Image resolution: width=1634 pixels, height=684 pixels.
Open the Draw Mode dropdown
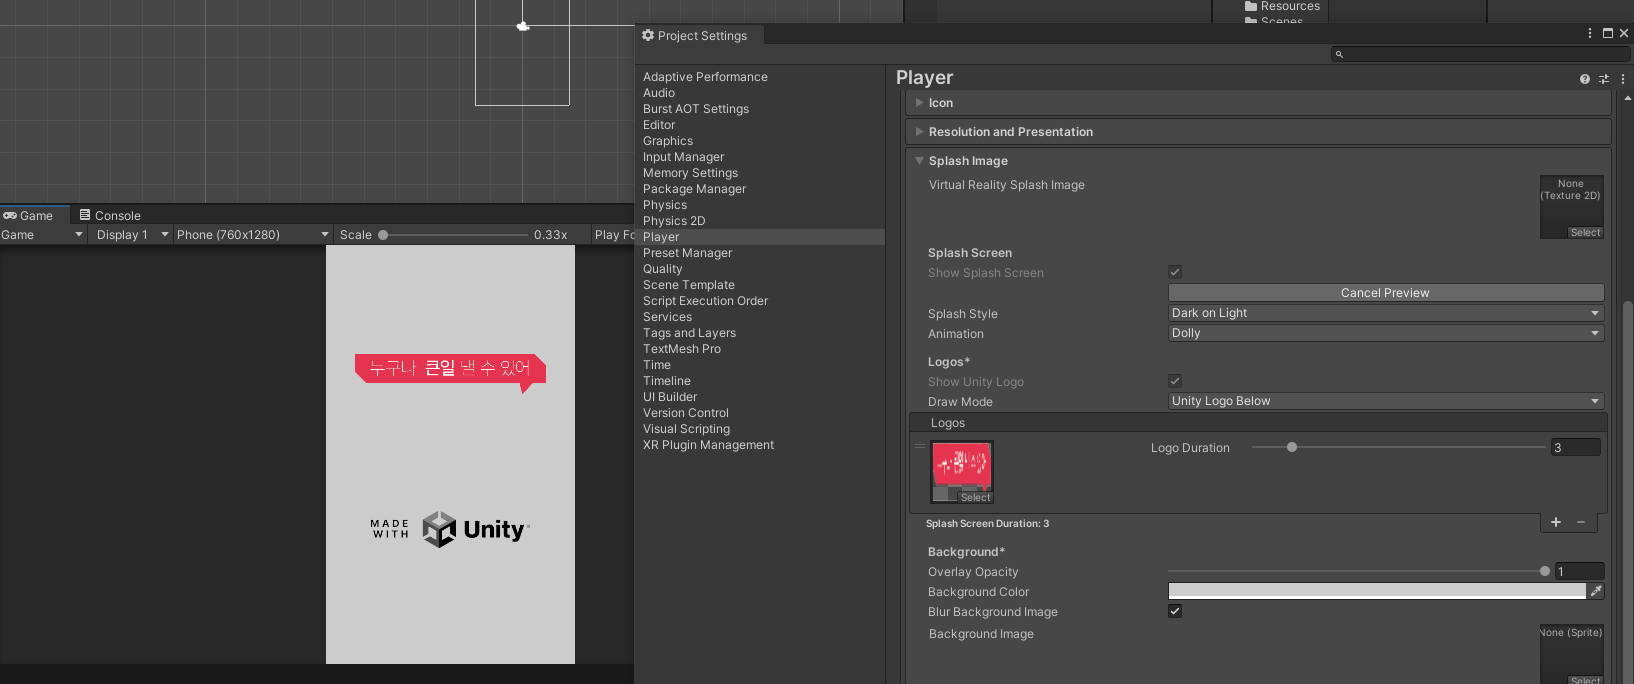[x=1386, y=401]
